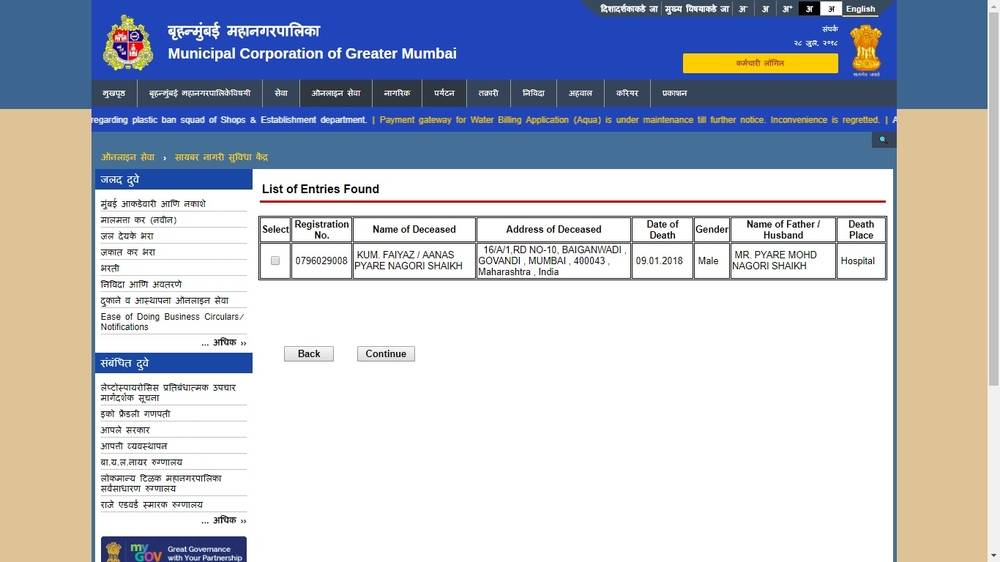
Task: Click the deceased name KUM. FAIYAZ cell
Action: (x=414, y=261)
